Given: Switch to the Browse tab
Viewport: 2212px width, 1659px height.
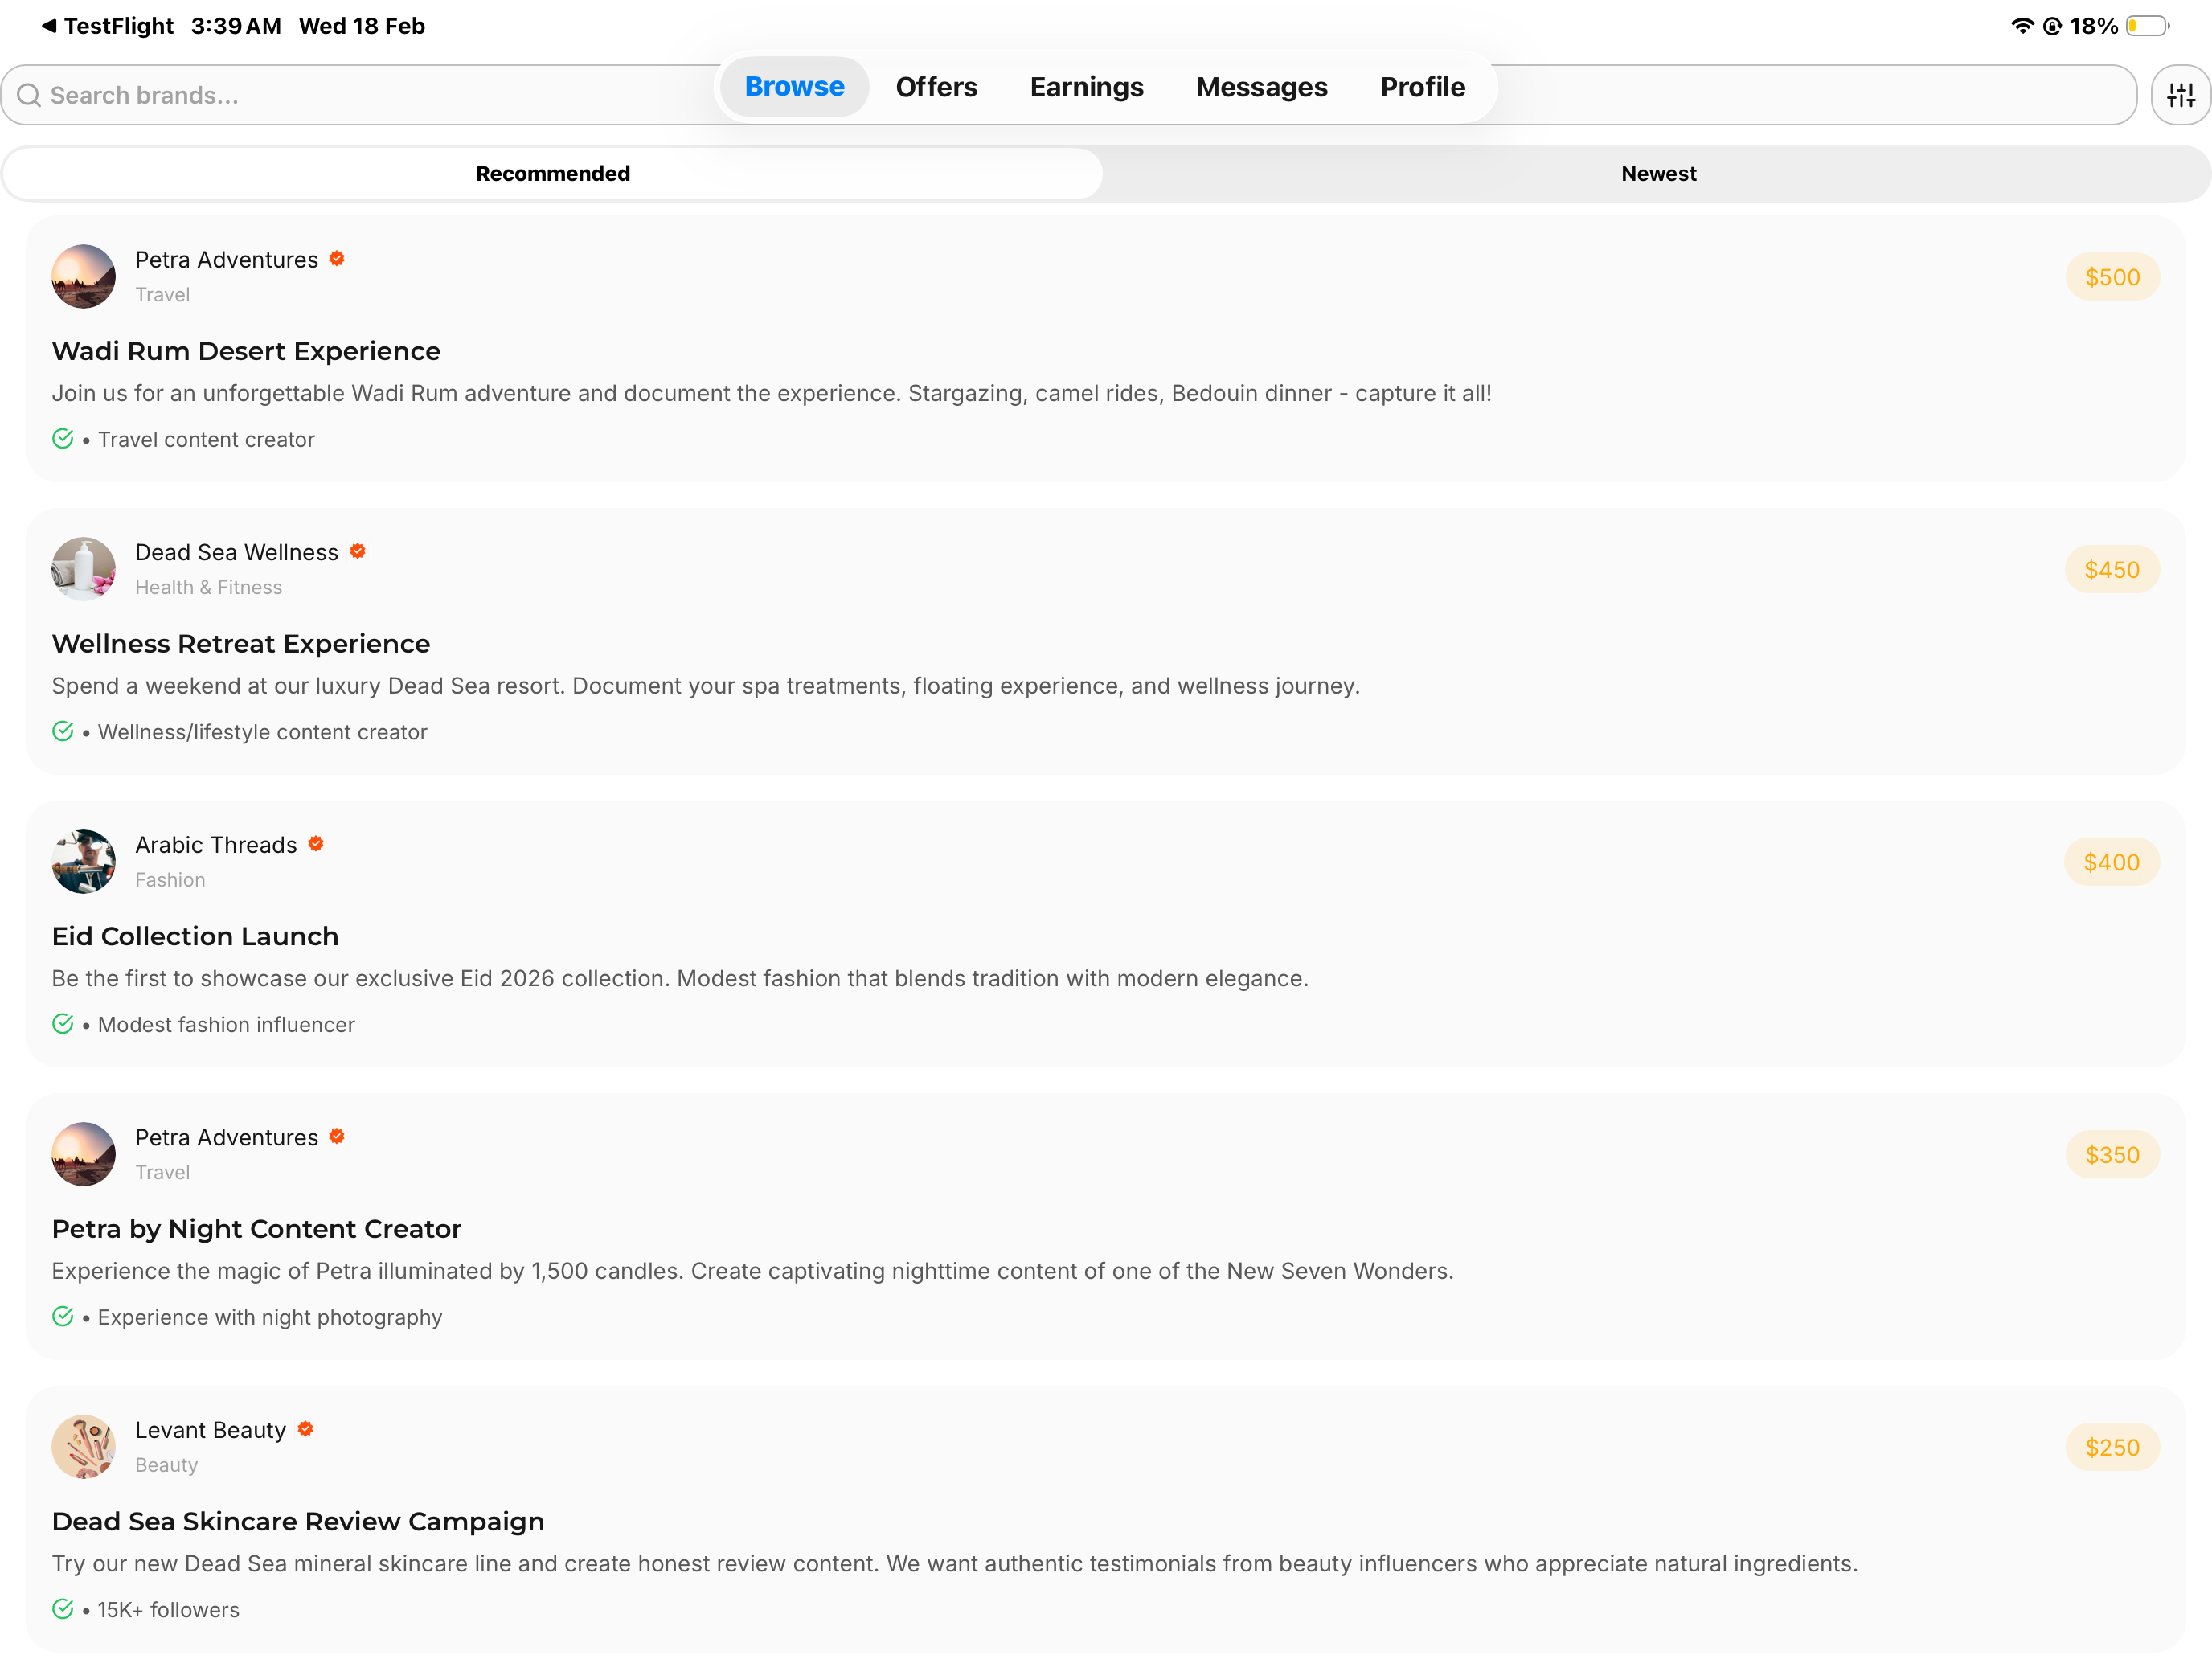Looking at the screenshot, I should point(794,87).
